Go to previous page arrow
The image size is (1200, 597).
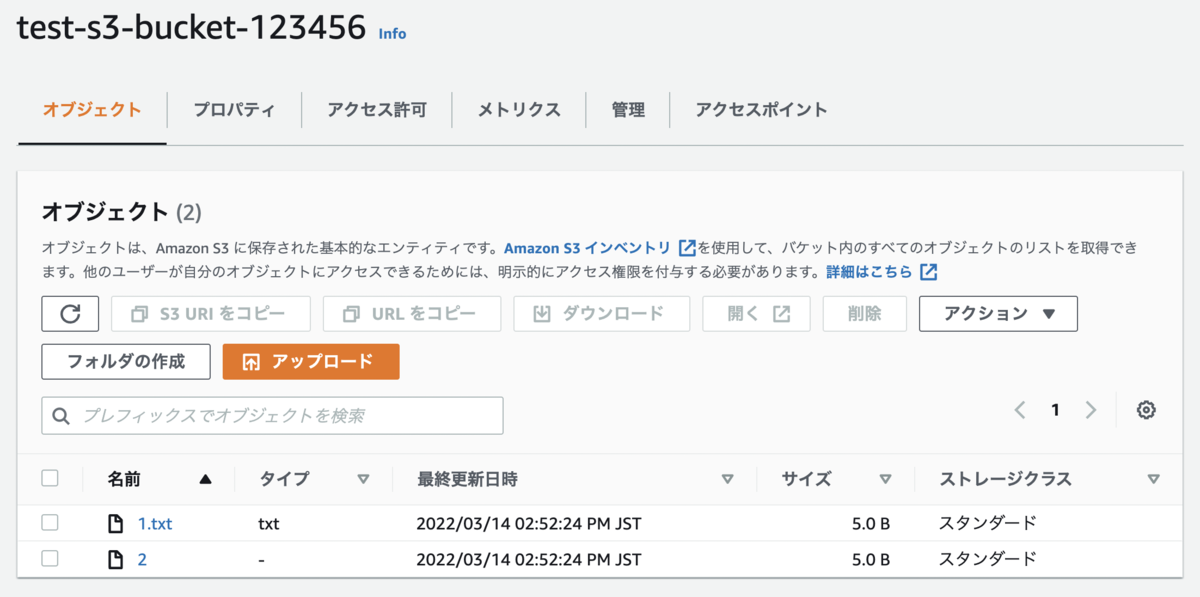point(1019,410)
